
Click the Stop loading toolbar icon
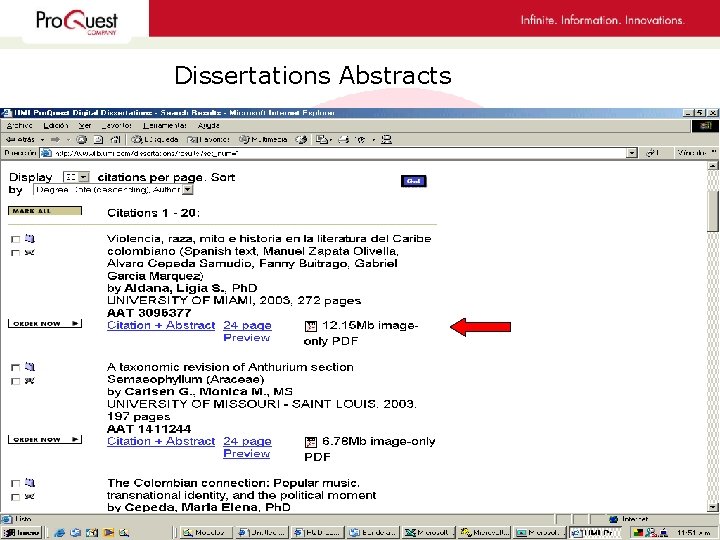click(82, 139)
